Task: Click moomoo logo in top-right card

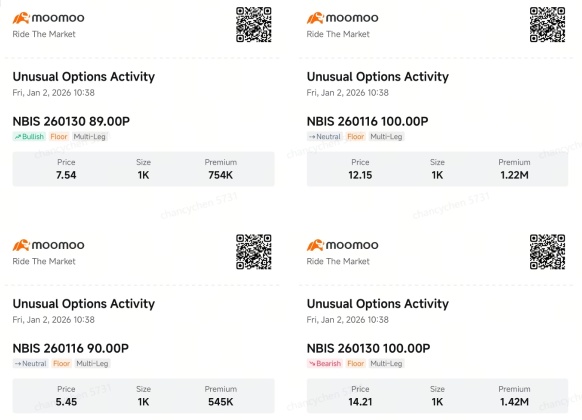Action: point(342,18)
